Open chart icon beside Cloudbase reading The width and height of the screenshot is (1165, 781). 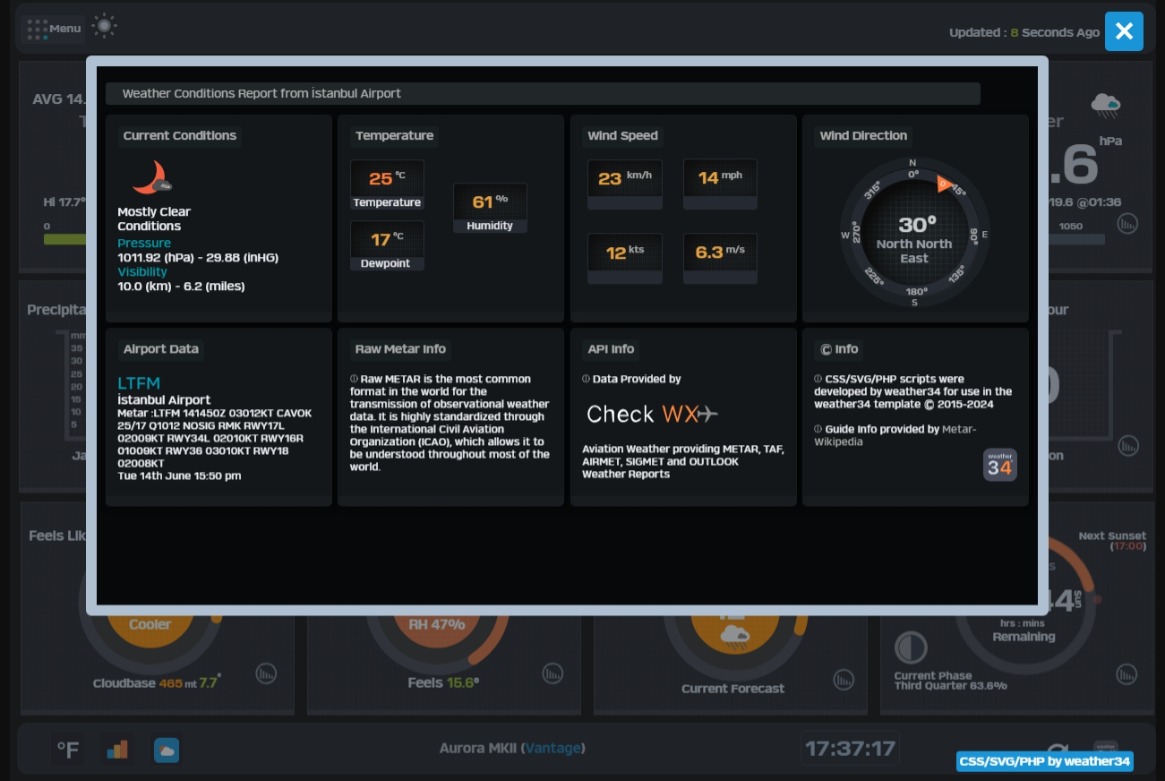pyautogui.click(x=266, y=673)
